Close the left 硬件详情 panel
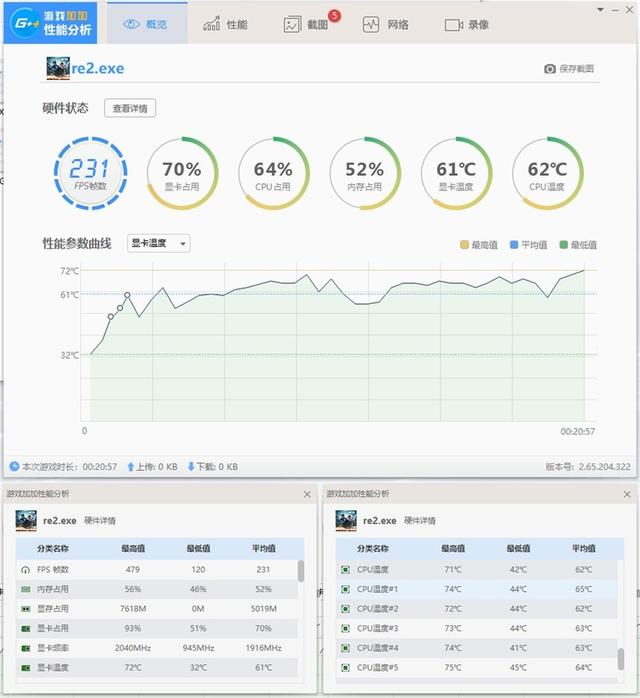The image size is (640, 698). [307, 494]
